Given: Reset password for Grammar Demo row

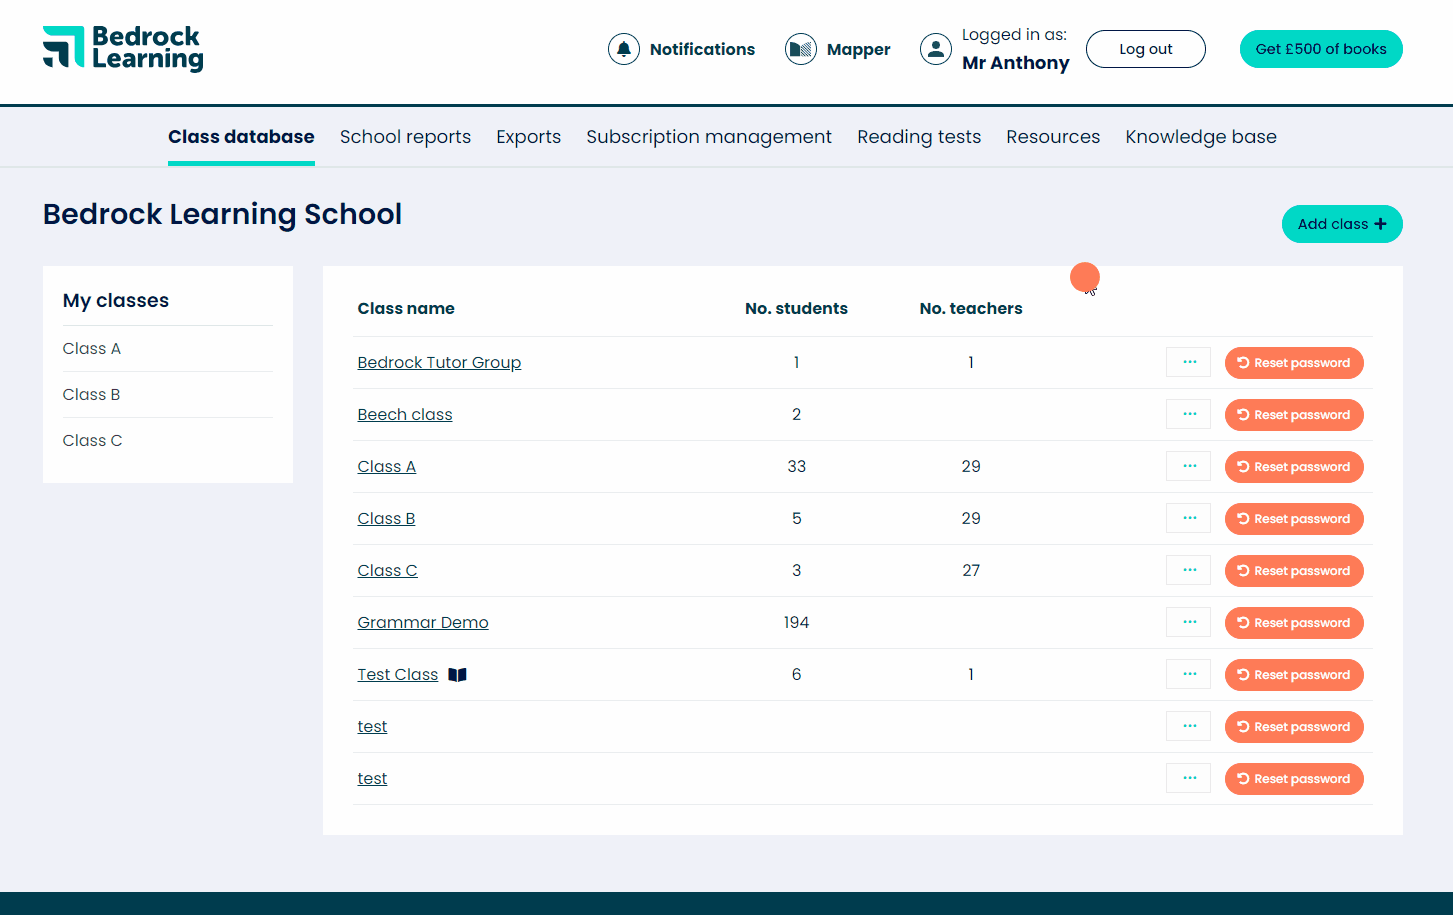Looking at the screenshot, I should point(1294,623).
